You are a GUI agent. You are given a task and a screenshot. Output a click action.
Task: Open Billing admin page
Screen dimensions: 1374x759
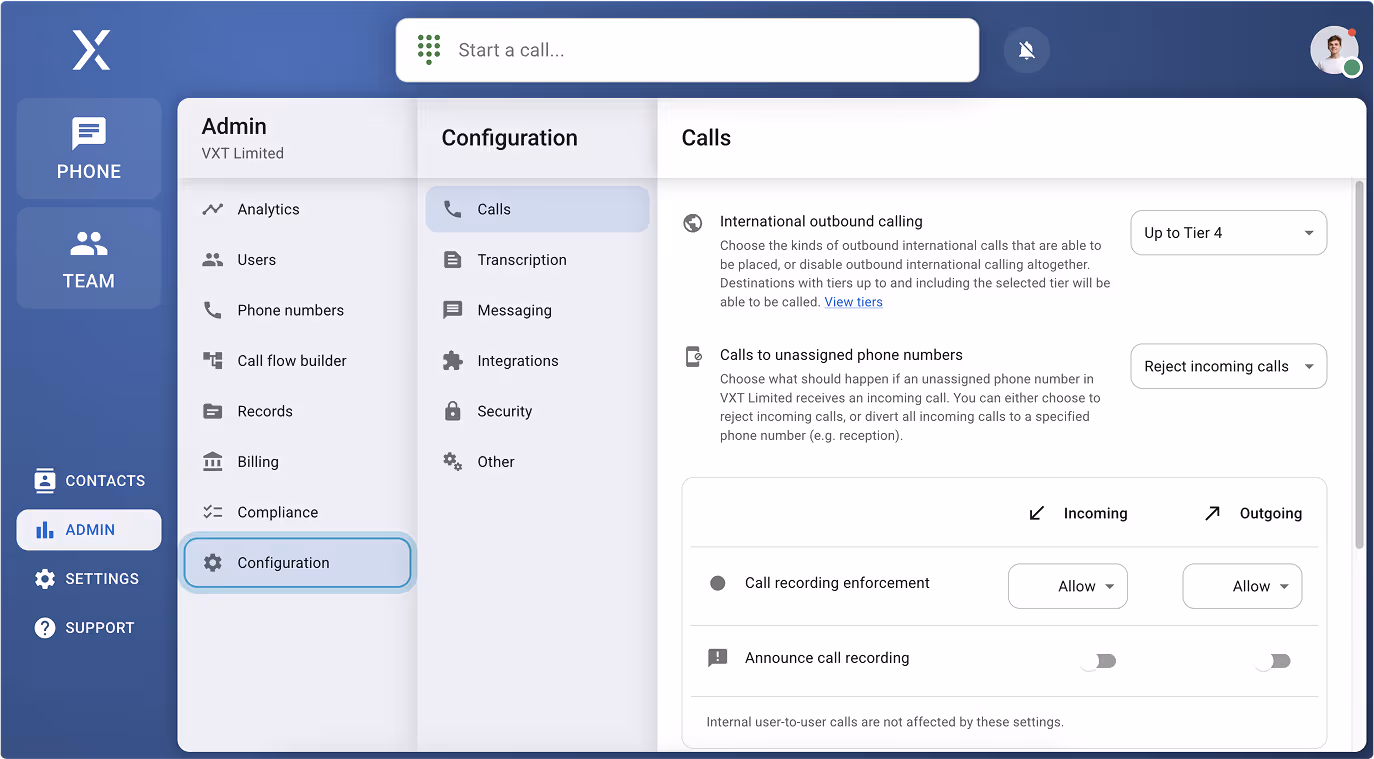tap(297, 462)
